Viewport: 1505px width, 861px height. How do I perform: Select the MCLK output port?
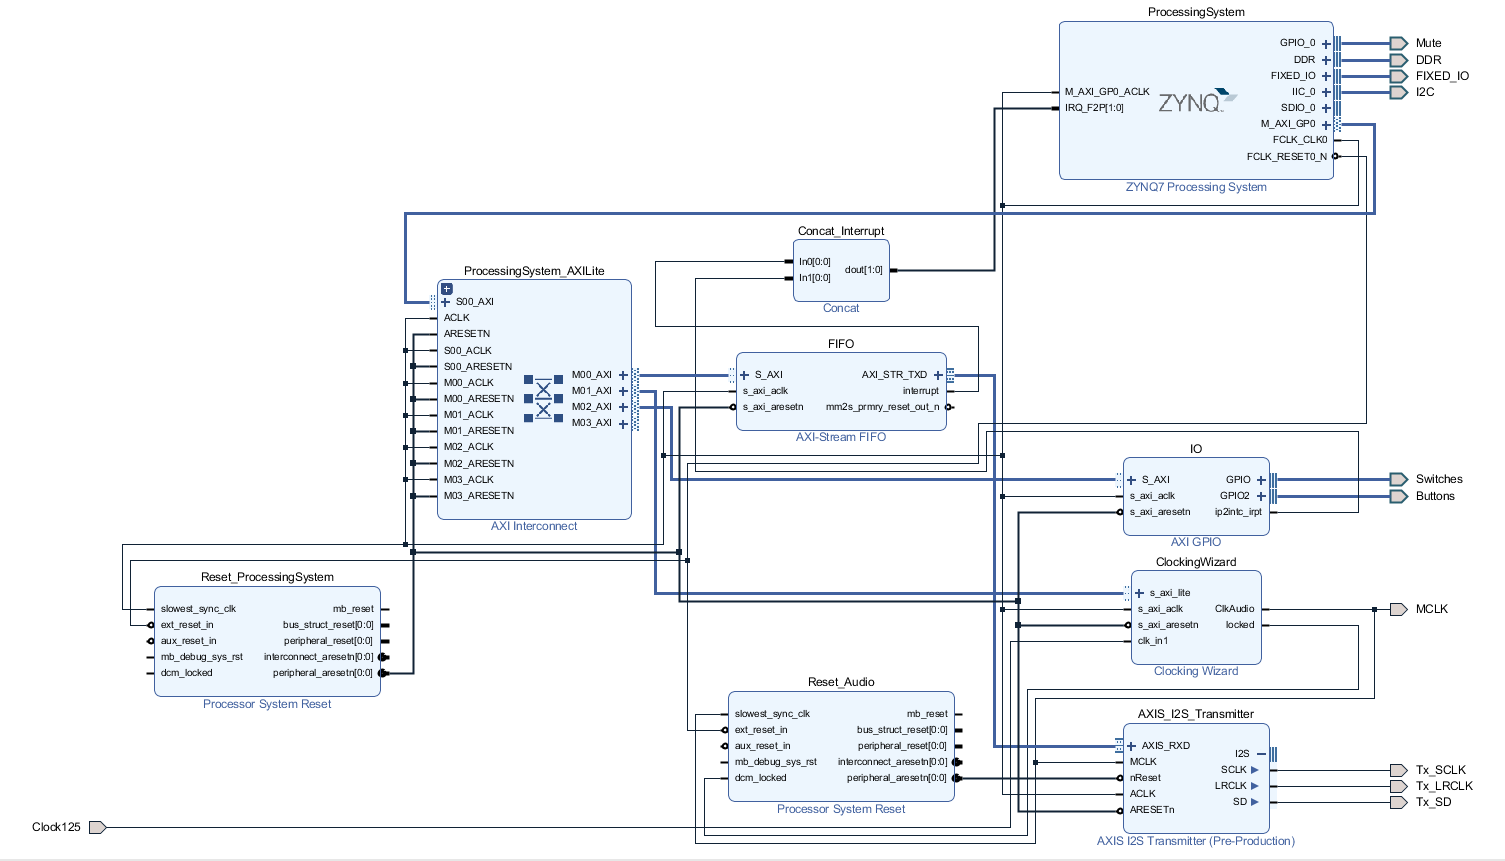(1399, 609)
